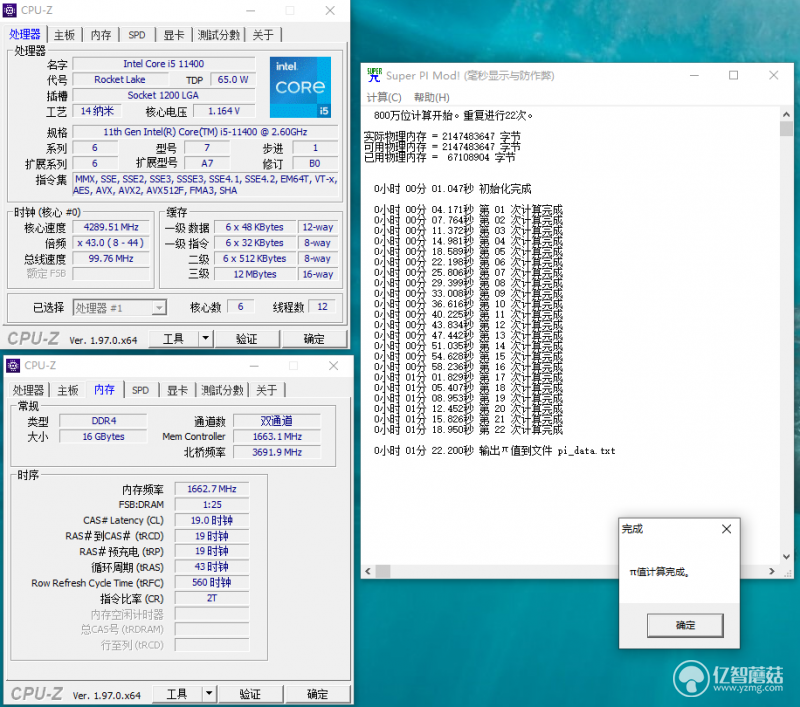800x707 pixels.
Task: Minimize the top CPU-Z window
Action: coord(250,11)
